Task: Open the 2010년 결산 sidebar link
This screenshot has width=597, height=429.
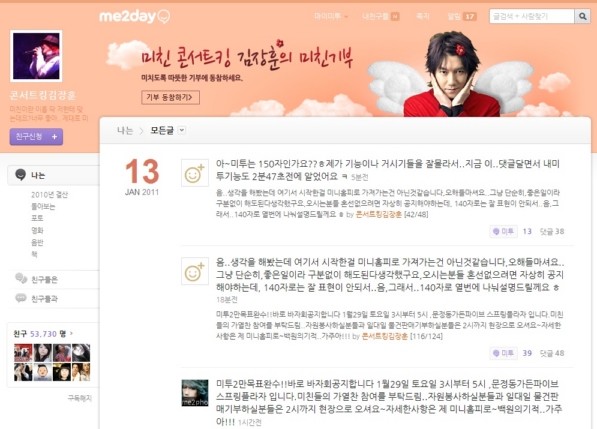Action: click(49, 195)
